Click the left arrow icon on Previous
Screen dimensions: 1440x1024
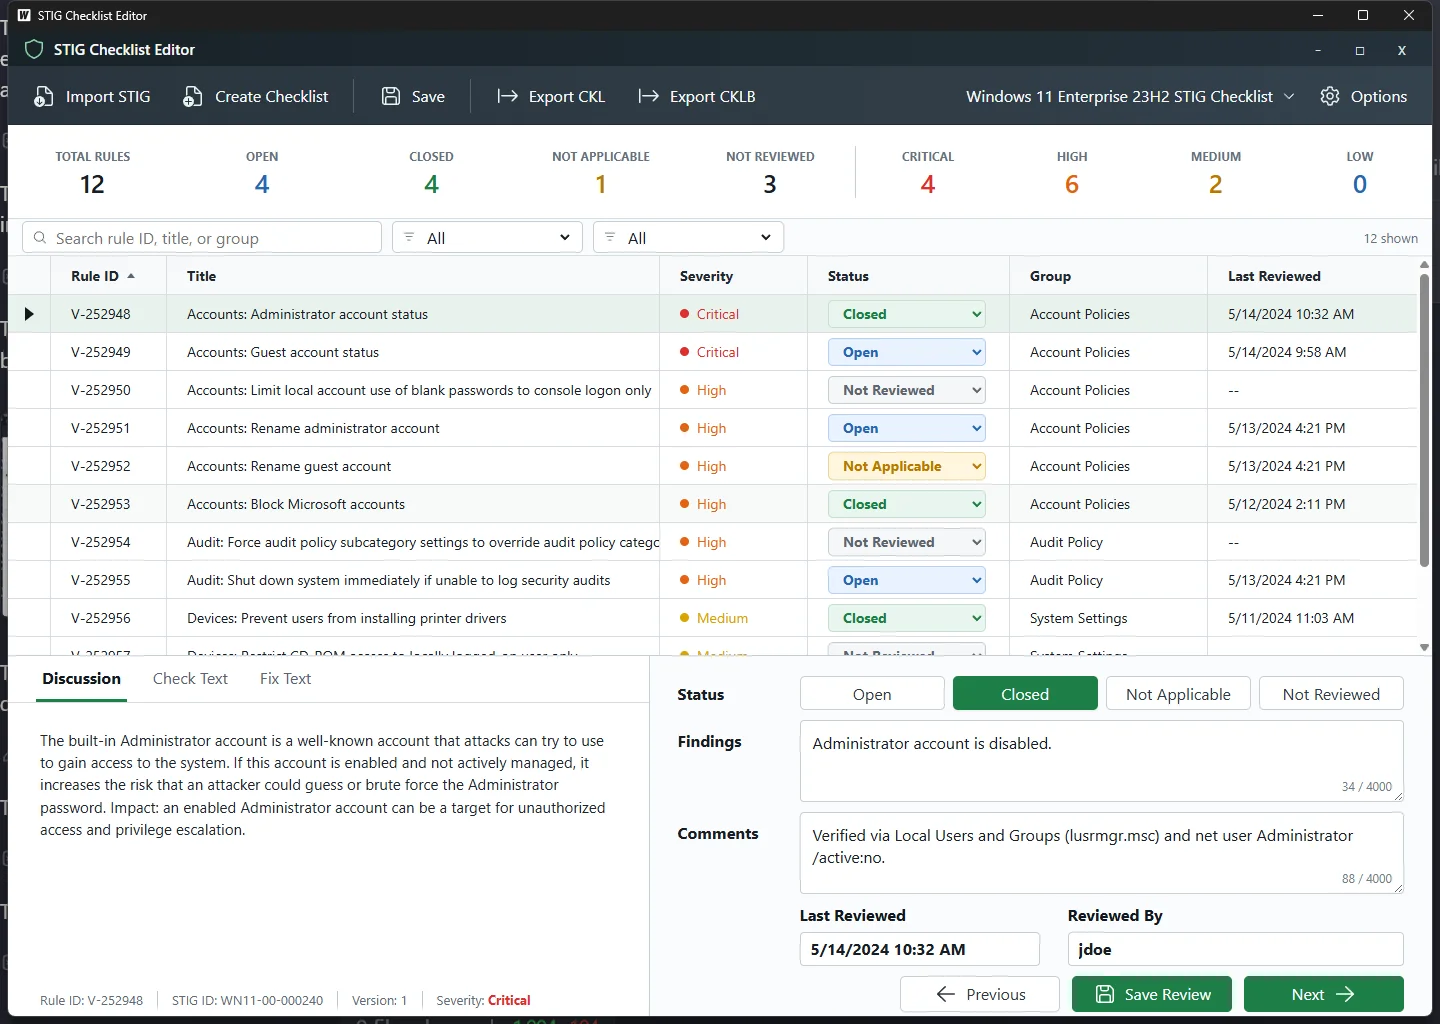point(946,994)
